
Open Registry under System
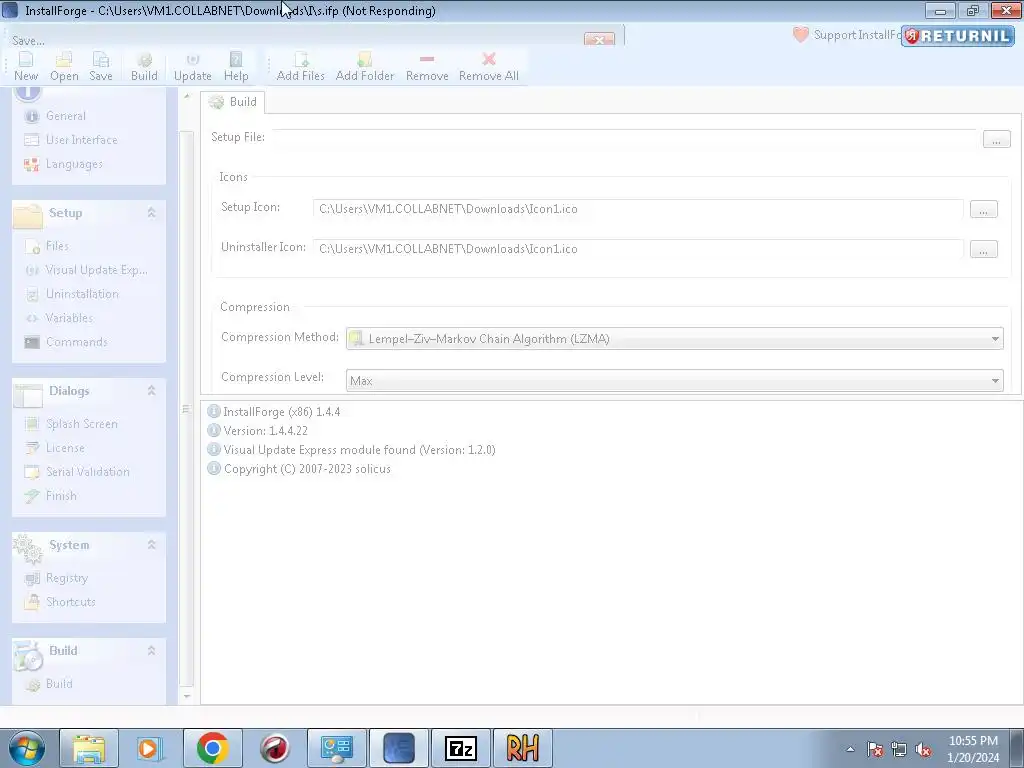pyautogui.click(x=56, y=578)
